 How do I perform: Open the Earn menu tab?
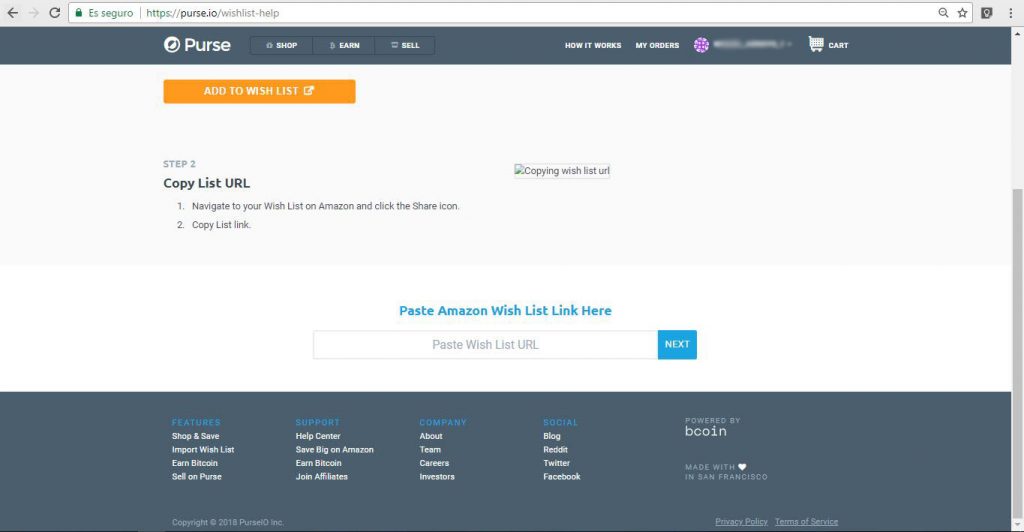click(x=344, y=45)
